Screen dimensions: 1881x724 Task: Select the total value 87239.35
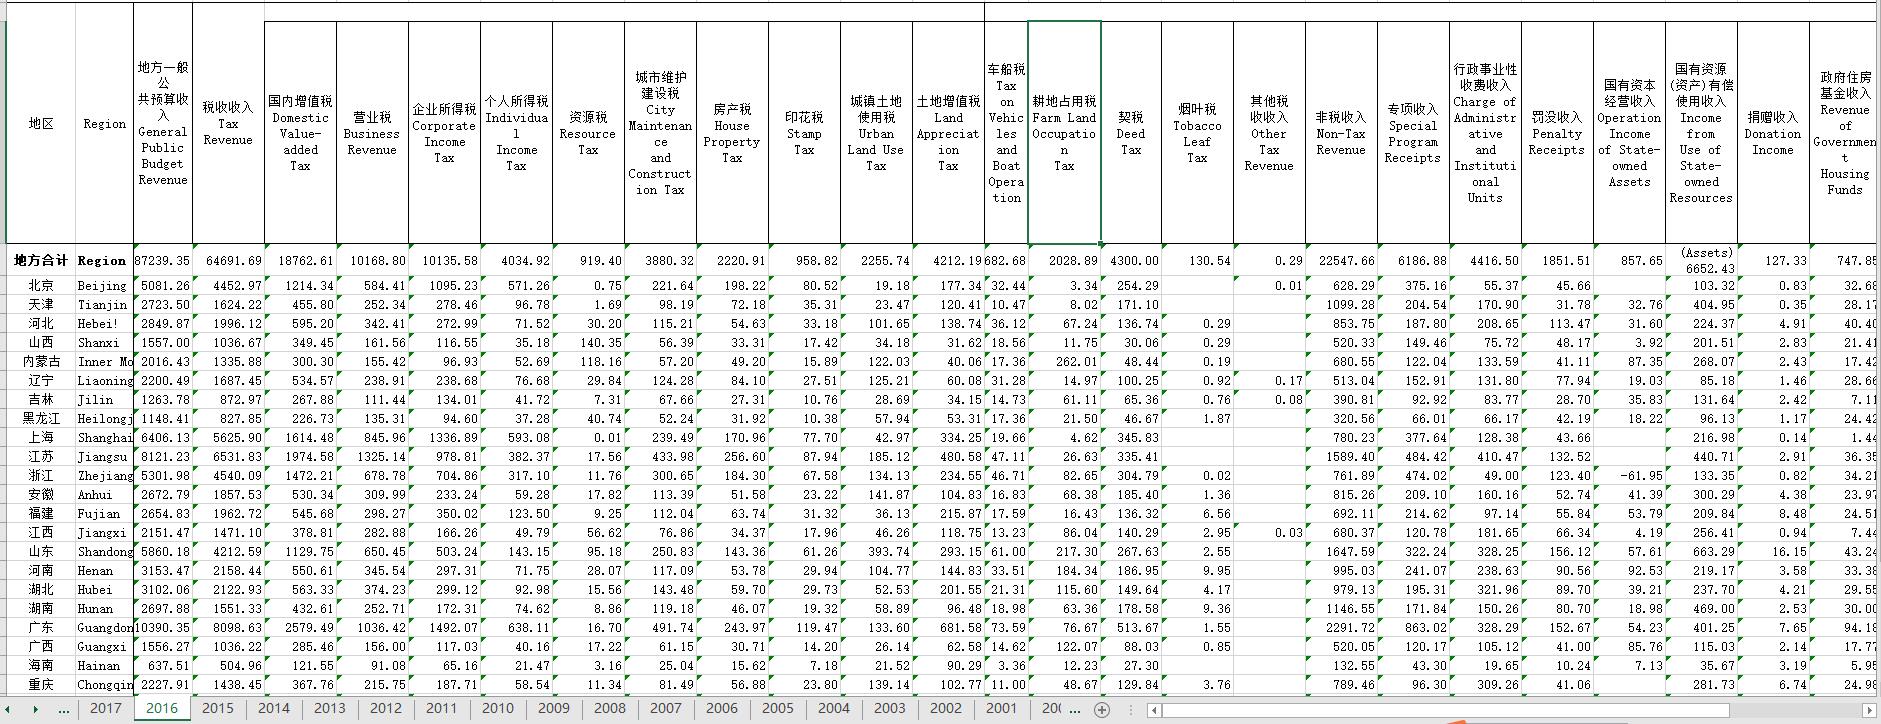pyautogui.click(x=163, y=260)
